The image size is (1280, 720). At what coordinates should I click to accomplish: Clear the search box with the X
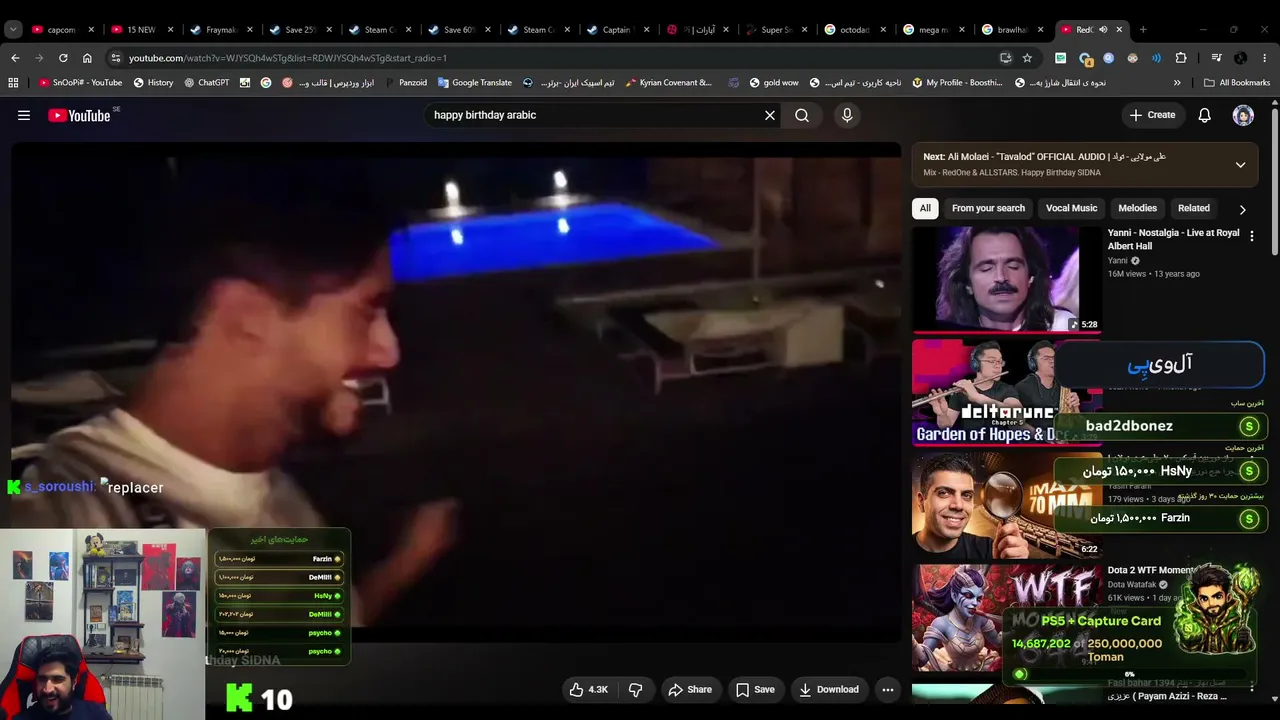(770, 115)
